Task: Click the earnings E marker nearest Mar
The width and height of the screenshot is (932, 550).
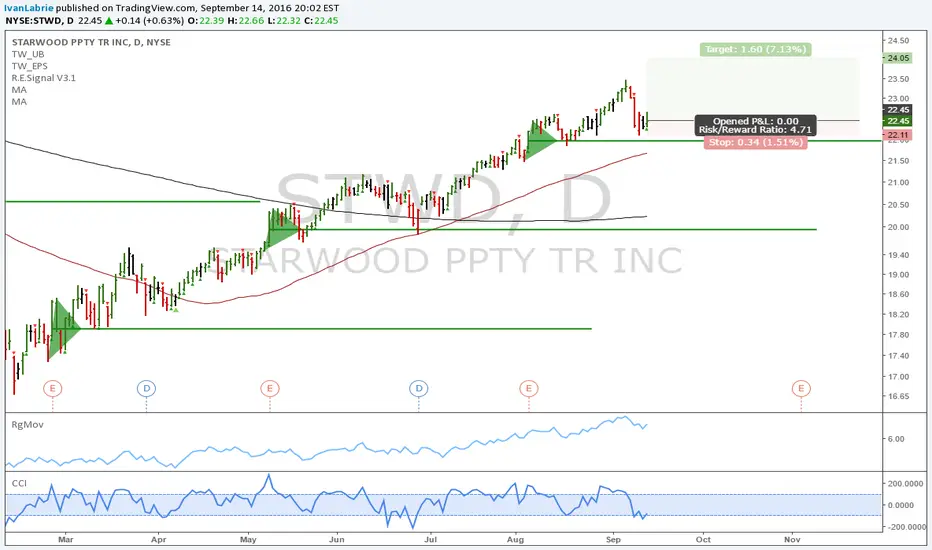Action: 52,389
